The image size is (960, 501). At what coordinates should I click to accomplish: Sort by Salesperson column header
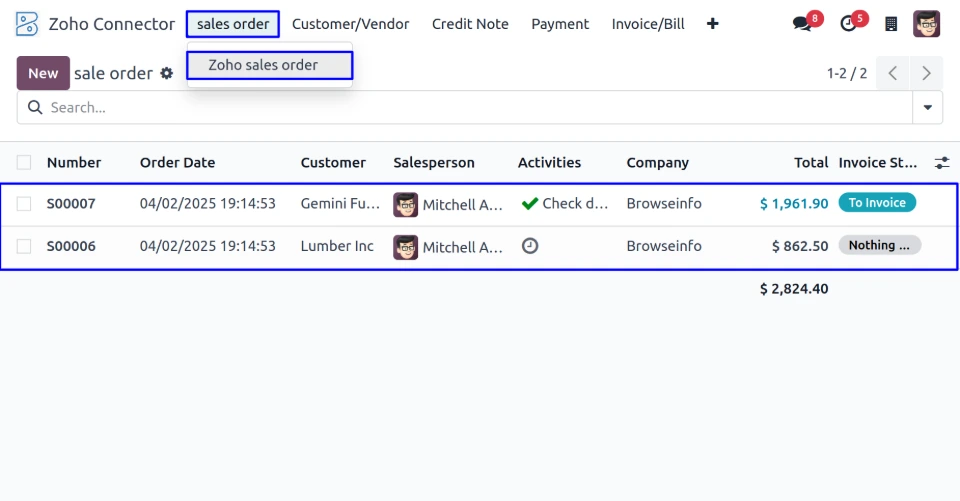(433, 162)
